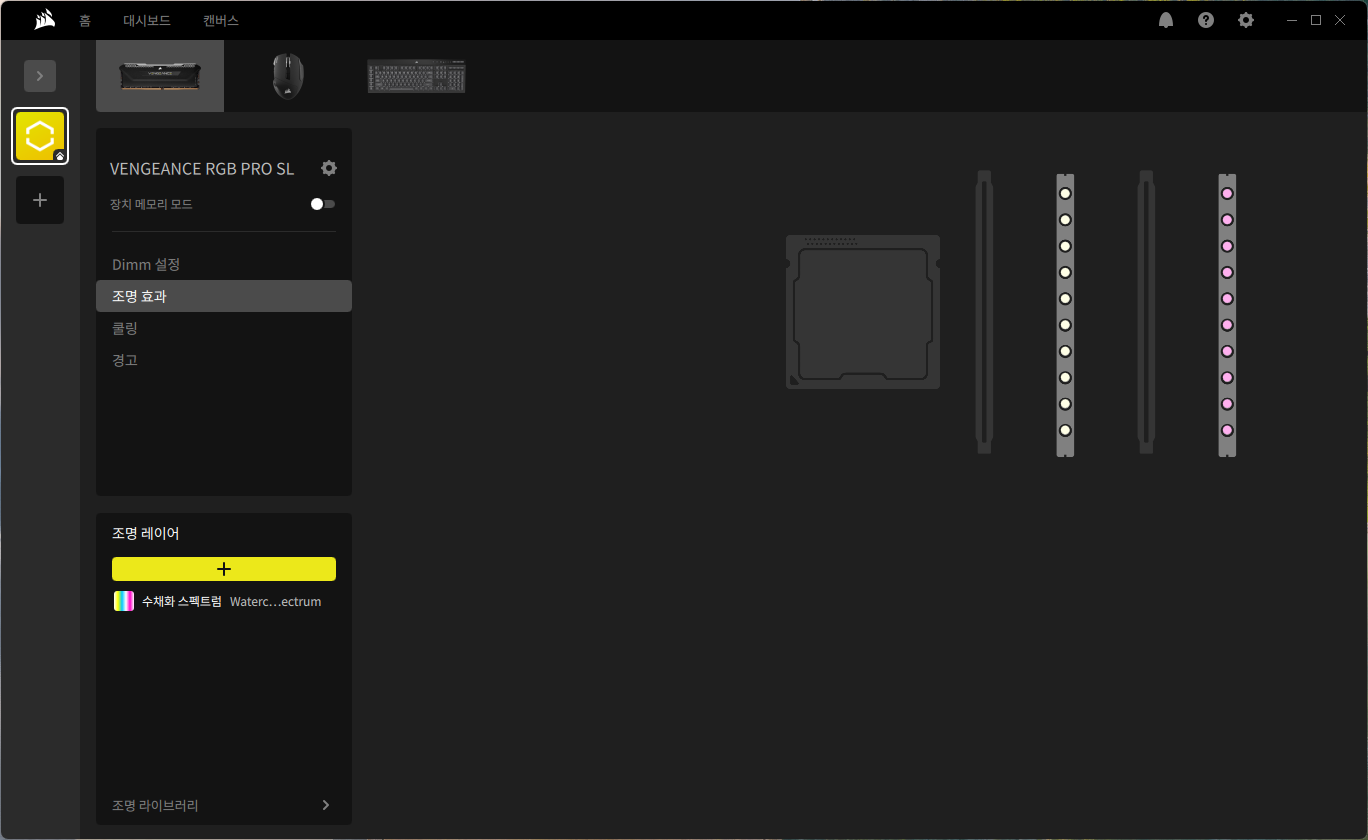Screen dimensions: 1368x840
Task: Add lighting layer with yellow plus button
Action: coord(224,569)
